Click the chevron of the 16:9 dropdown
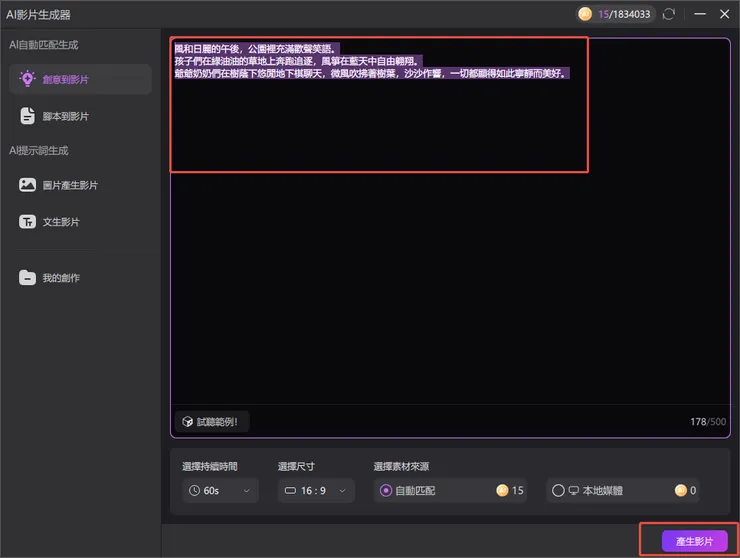Screen dimensions: 740x558 point(342,490)
